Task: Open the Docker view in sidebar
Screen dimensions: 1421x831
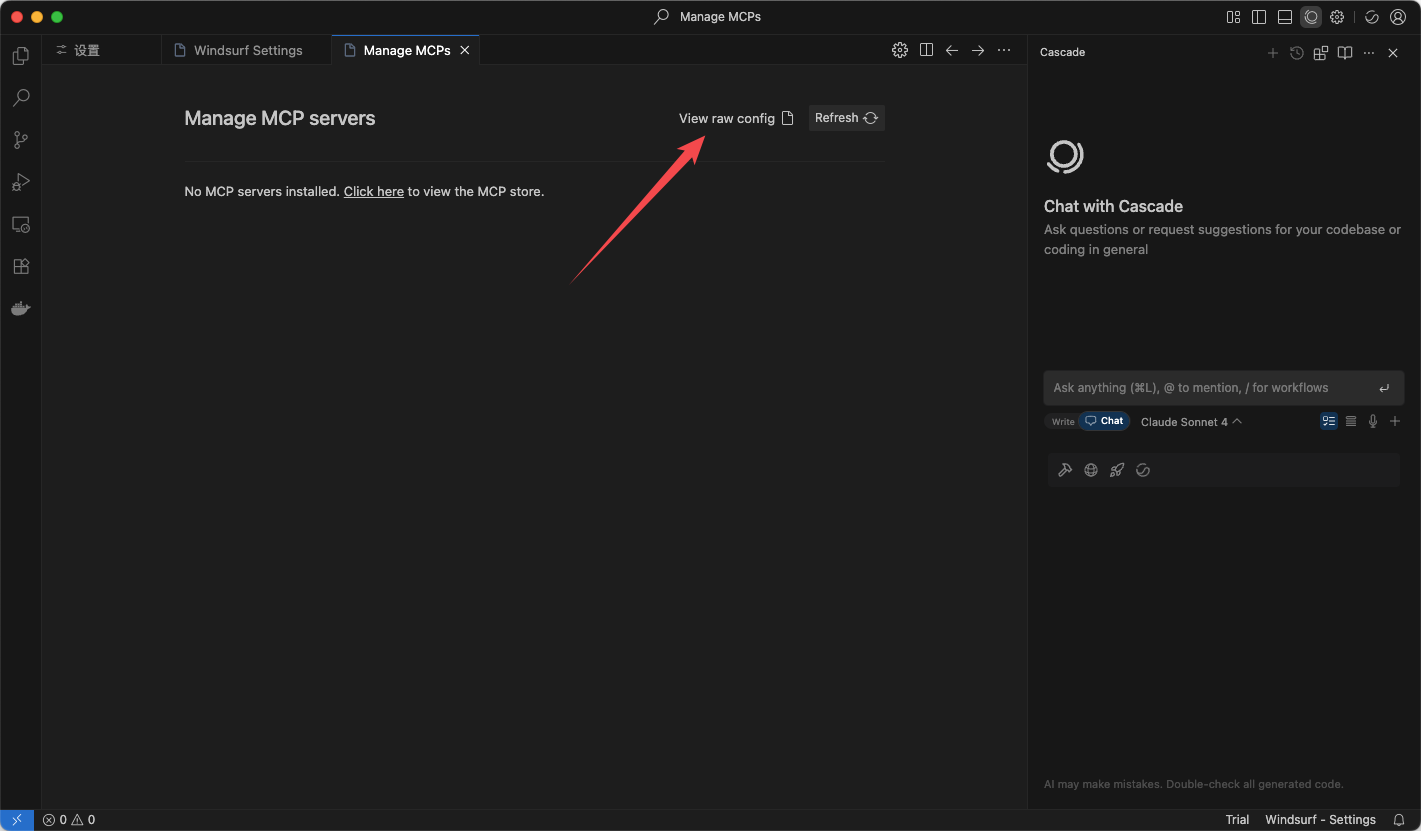Action: pyautogui.click(x=20, y=308)
